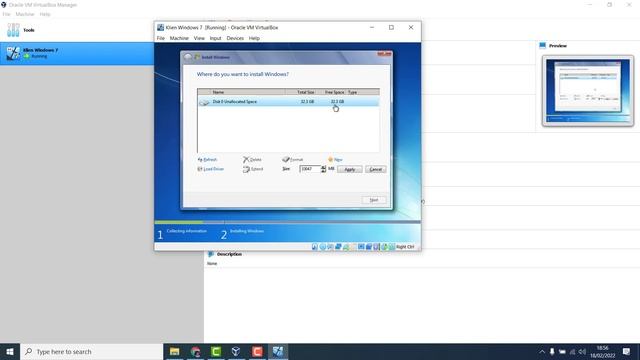640x360 pixels.
Task: Open the Machine menu in VM window
Action: click(179, 38)
